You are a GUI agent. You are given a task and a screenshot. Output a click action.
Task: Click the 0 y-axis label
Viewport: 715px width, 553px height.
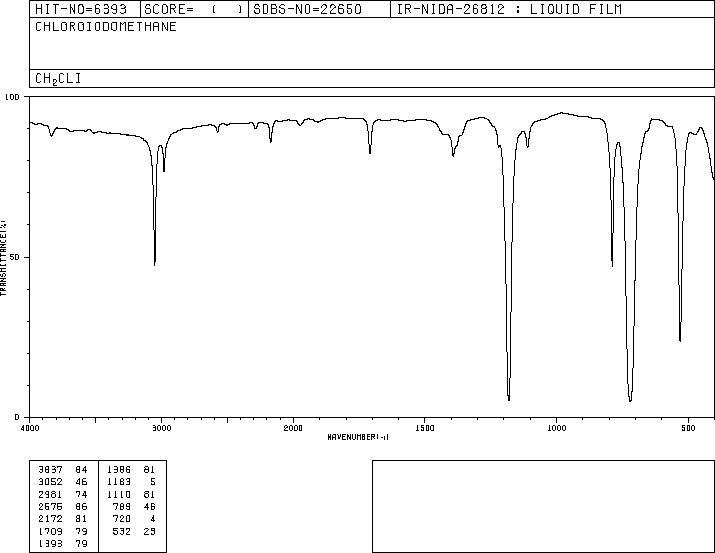(x=17, y=417)
